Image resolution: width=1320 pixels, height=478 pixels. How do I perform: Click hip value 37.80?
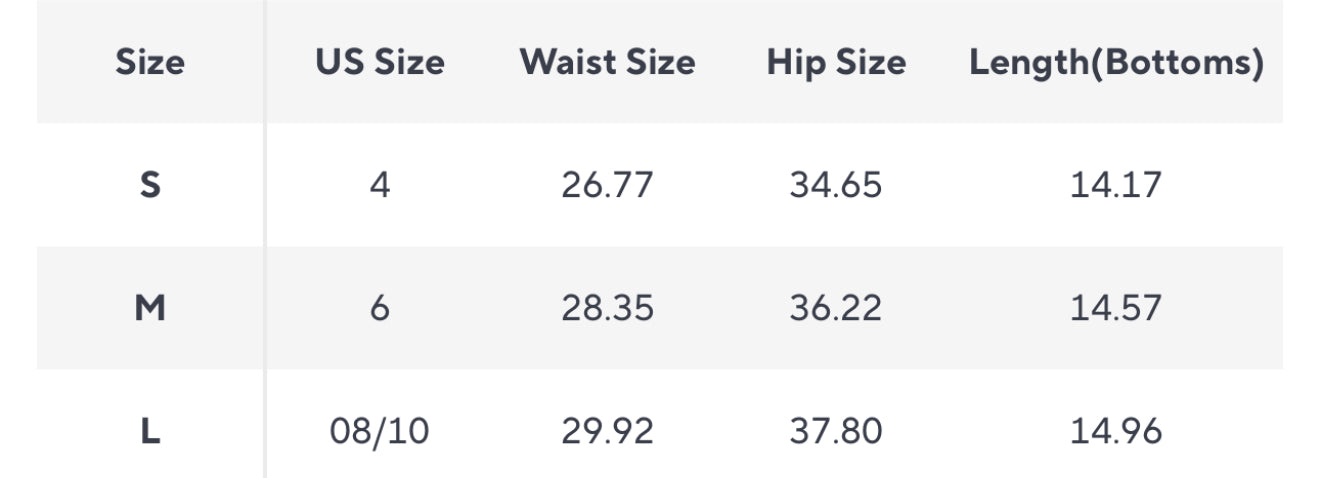click(836, 432)
